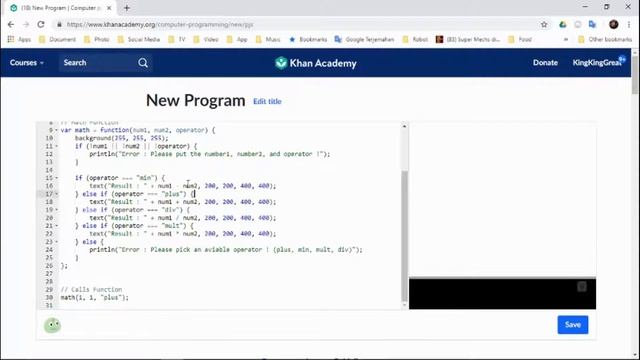The width and height of the screenshot is (640, 360).
Task: Click the canvas output preview area
Action: pyautogui.click(x=502, y=200)
